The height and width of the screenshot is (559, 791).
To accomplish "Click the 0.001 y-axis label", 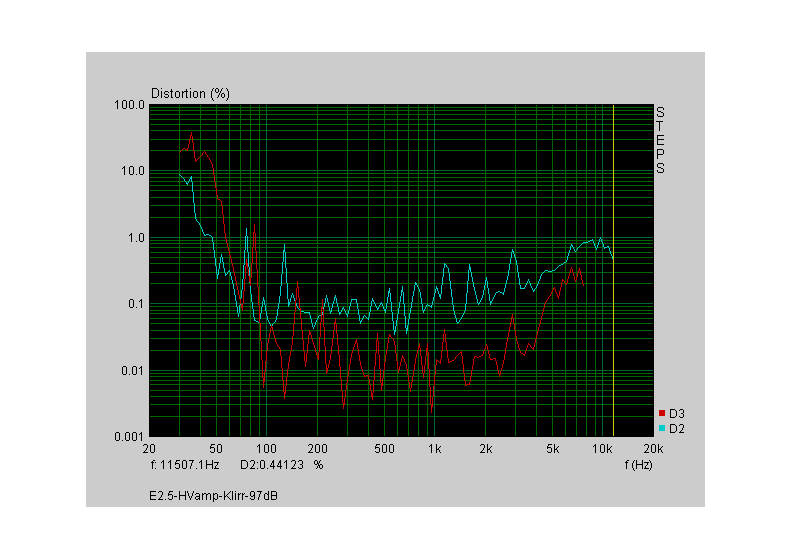I will coord(129,437).
